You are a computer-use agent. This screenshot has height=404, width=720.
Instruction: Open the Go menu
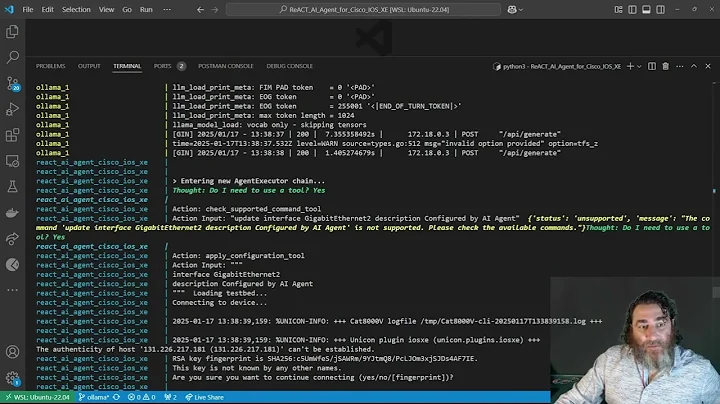[x=127, y=9]
